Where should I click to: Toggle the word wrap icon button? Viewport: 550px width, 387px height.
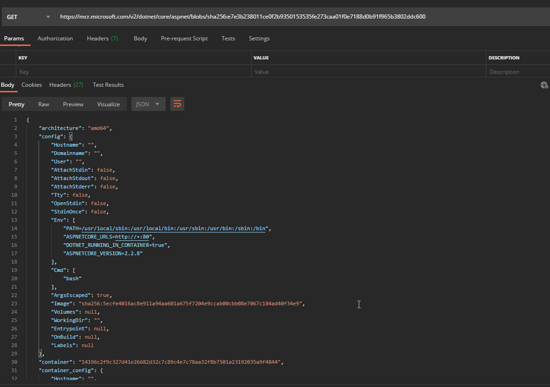click(x=177, y=104)
